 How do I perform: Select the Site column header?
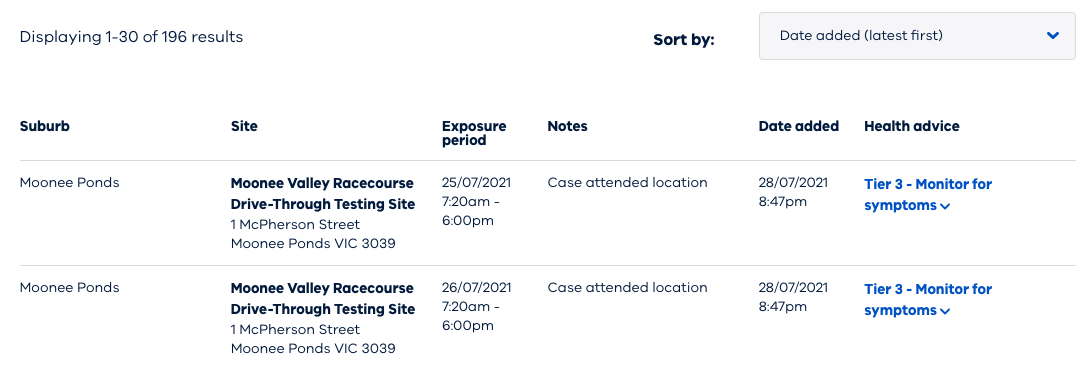pyautogui.click(x=244, y=126)
